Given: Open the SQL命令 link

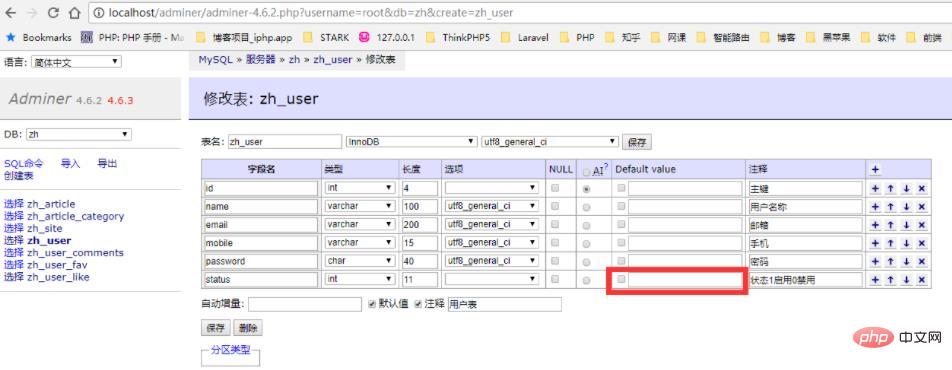Looking at the screenshot, I should coord(24,163).
